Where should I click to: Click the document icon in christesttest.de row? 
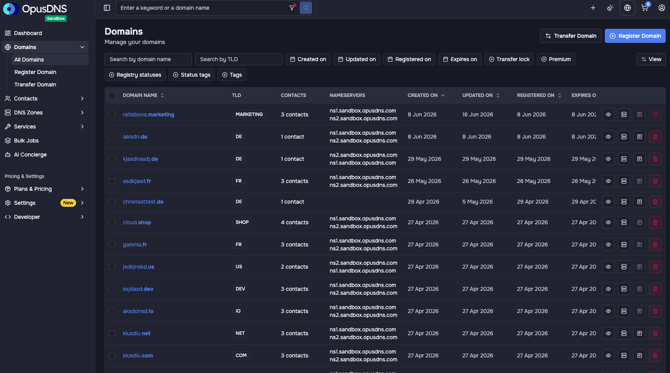(x=640, y=202)
